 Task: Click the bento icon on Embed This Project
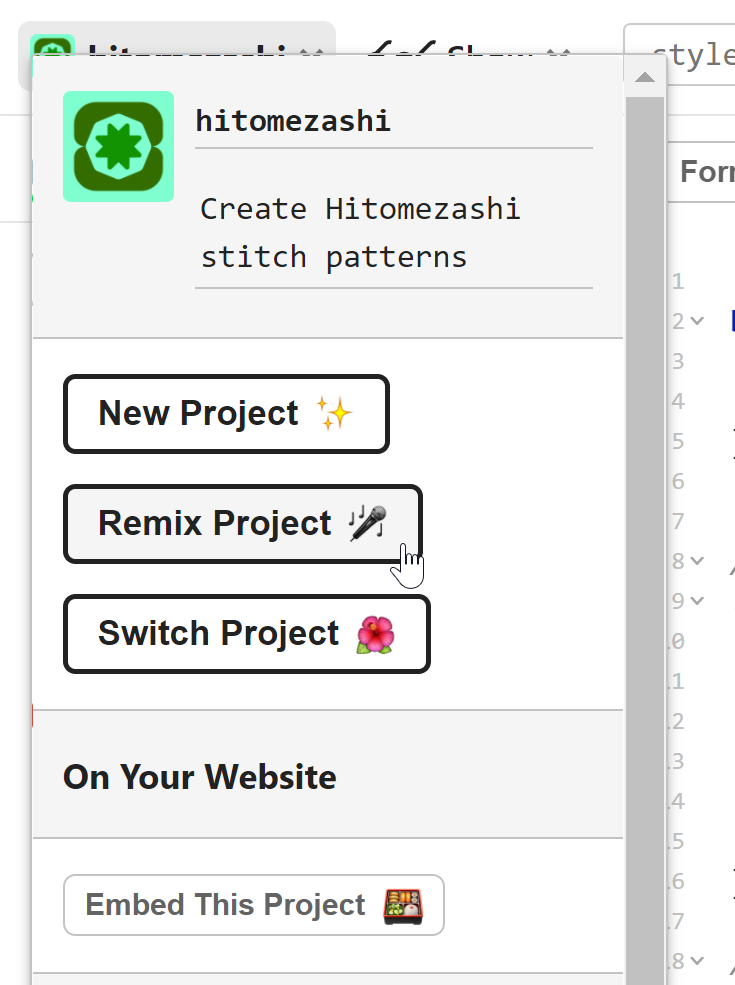click(x=404, y=904)
